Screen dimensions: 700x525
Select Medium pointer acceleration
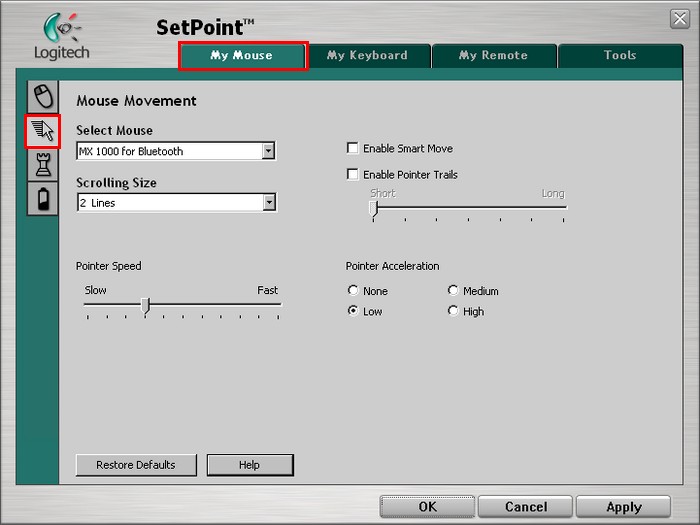[x=453, y=291]
